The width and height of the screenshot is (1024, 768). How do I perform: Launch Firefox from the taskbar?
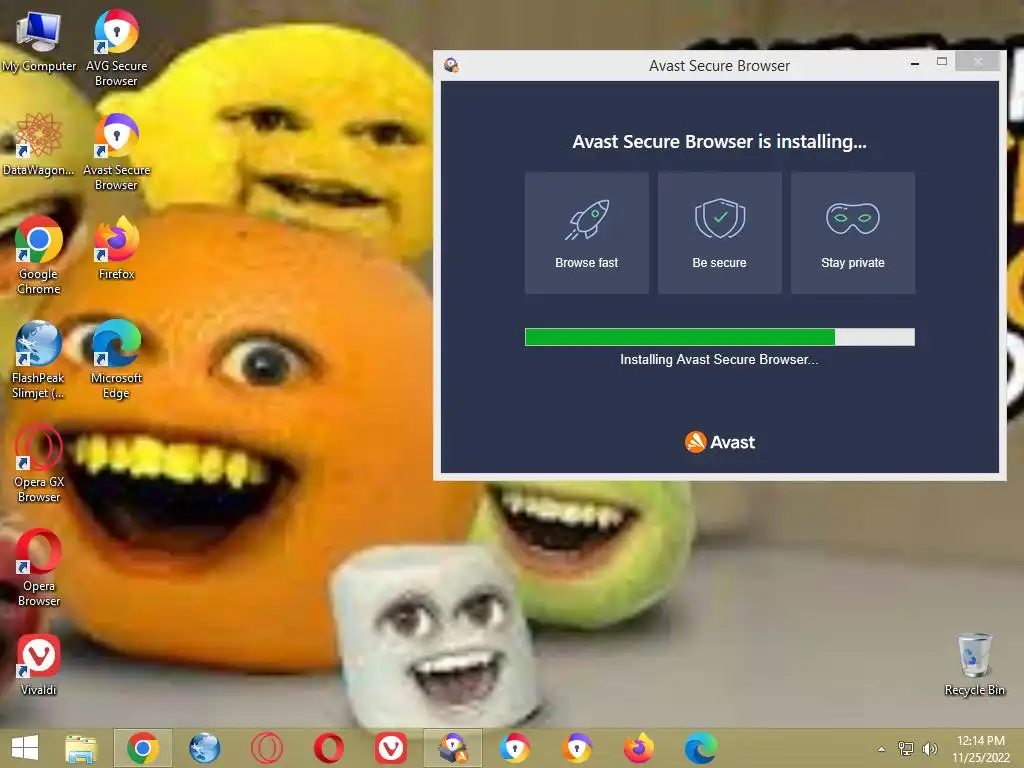pos(639,748)
